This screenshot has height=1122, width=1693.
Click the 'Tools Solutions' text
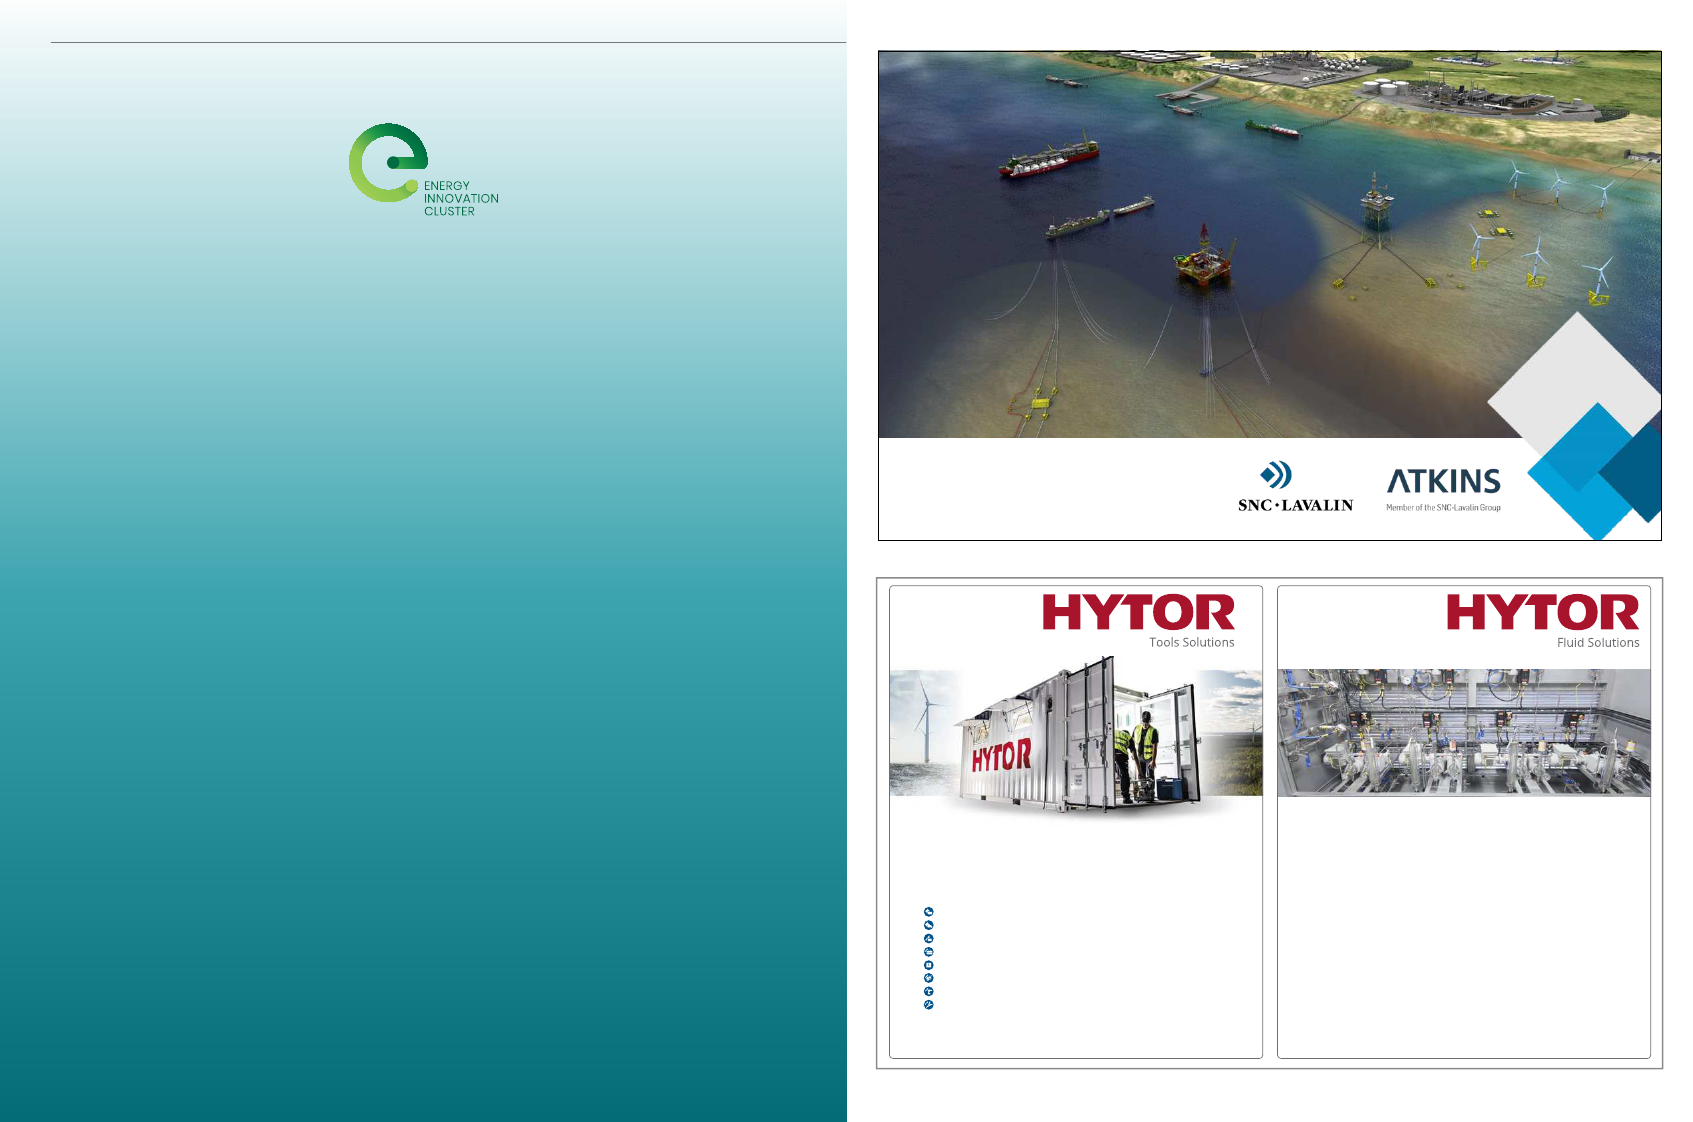pos(1191,643)
